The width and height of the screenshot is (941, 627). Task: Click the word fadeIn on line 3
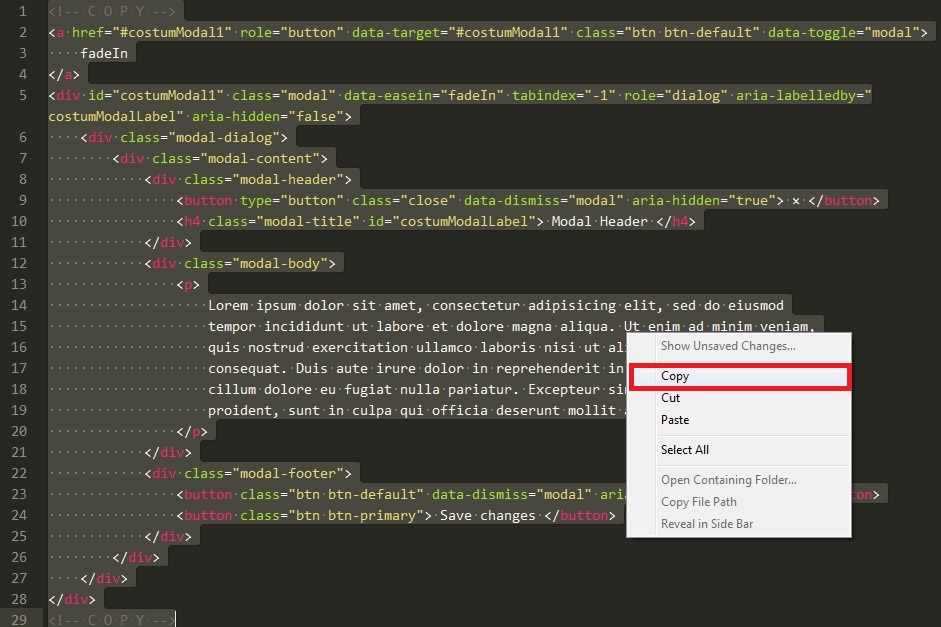pyautogui.click(x=104, y=53)
